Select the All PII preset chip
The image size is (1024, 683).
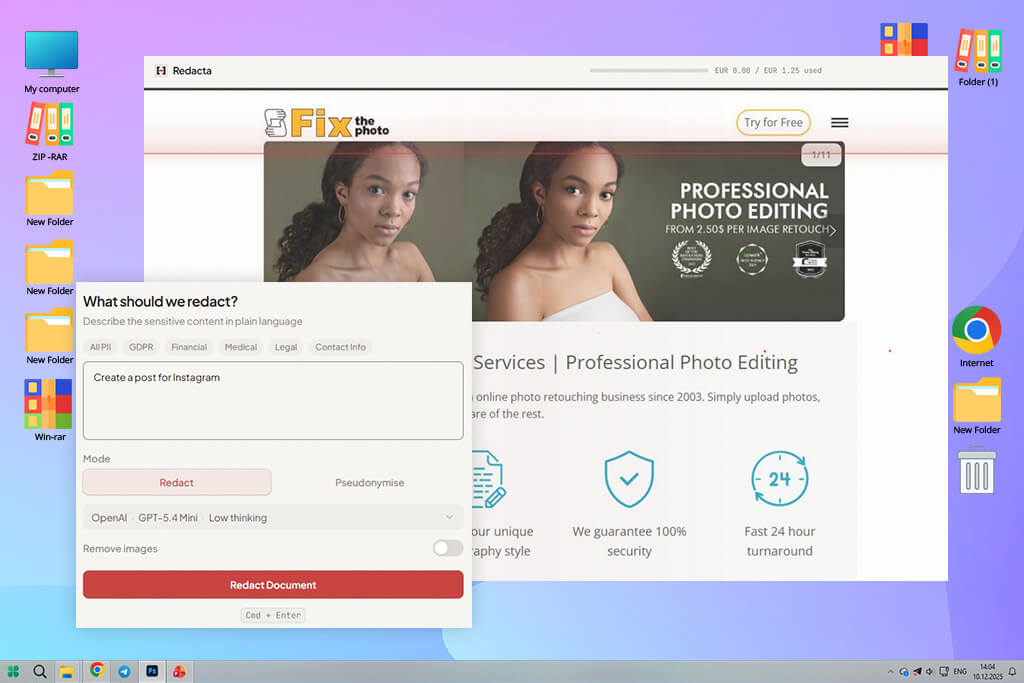click(x=101, y=347)
